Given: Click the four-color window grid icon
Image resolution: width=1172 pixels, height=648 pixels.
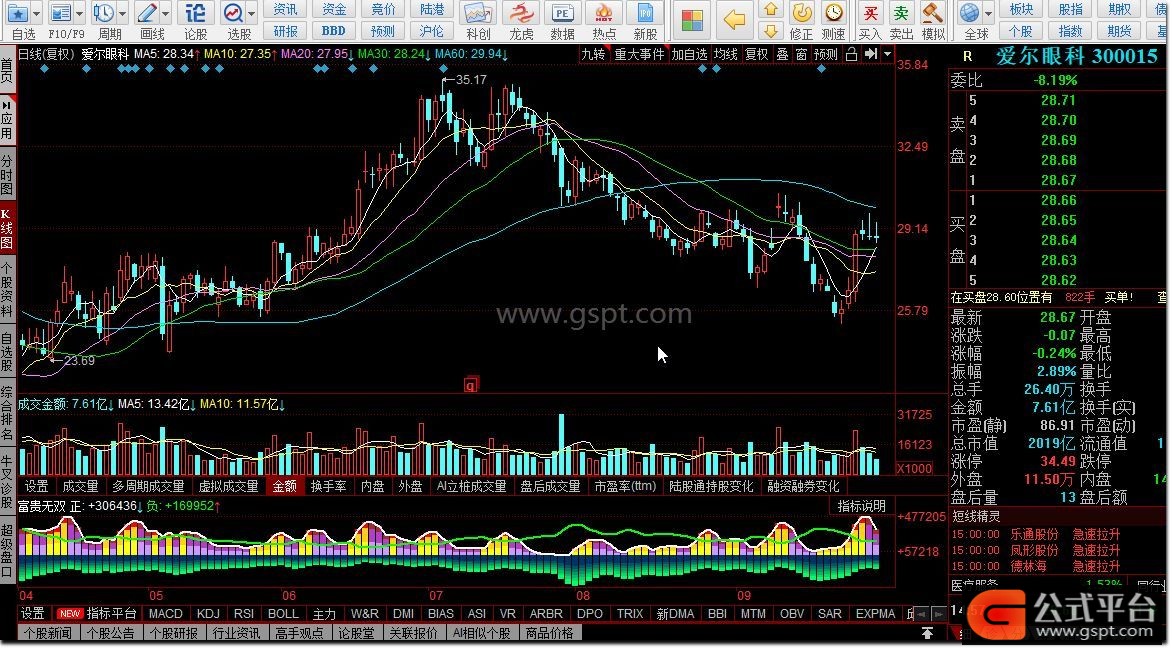Looking at the screenshot, I should tap(691, 20).
